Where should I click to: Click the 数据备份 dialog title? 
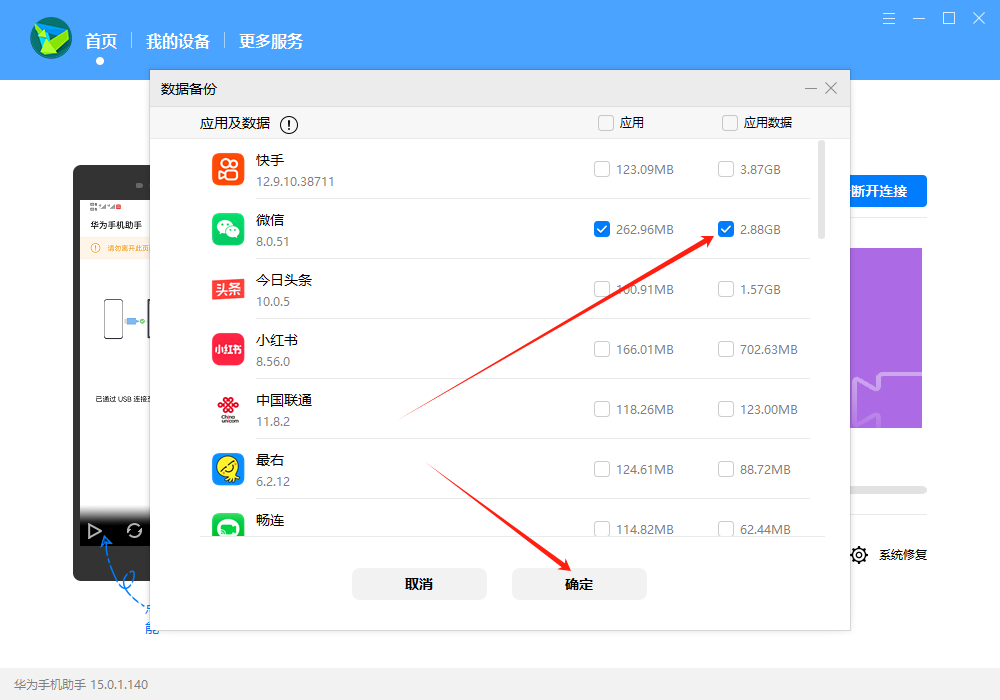coord(189,89)
